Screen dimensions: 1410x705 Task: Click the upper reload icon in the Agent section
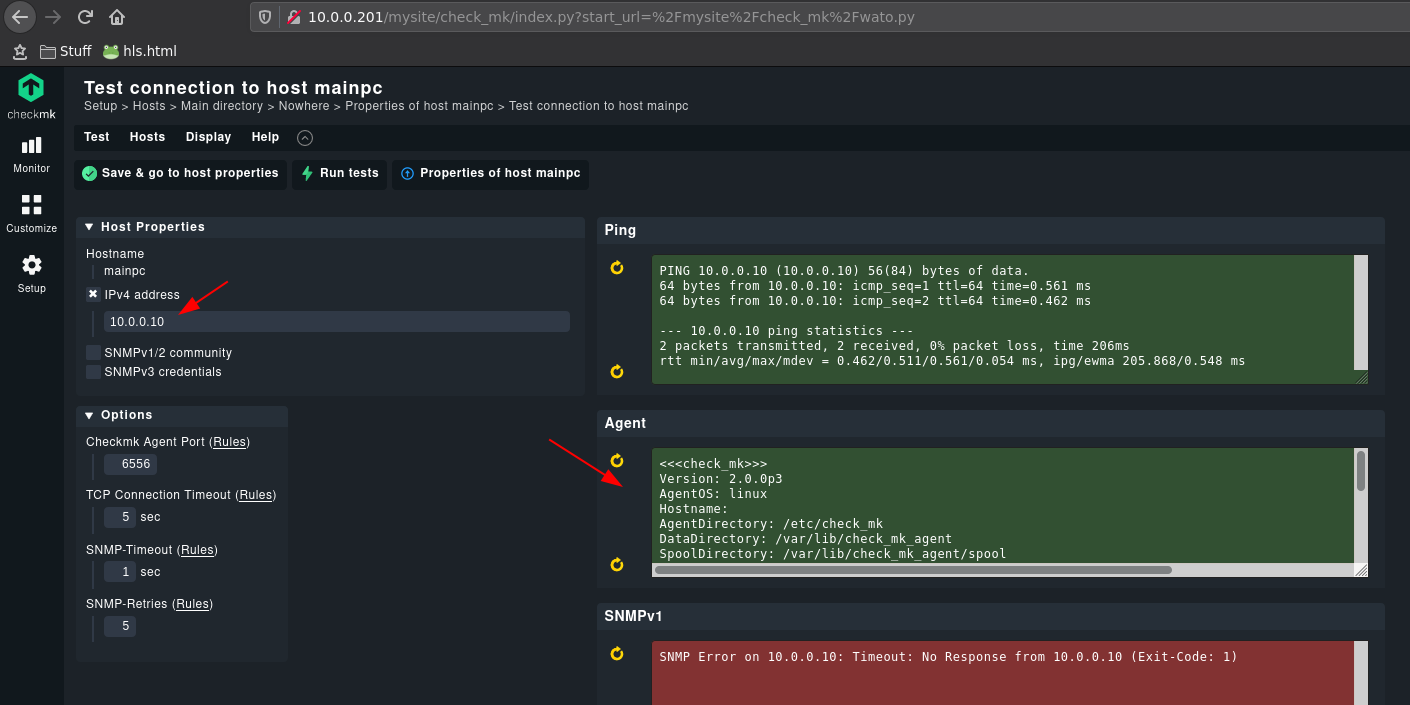point(617,461)
